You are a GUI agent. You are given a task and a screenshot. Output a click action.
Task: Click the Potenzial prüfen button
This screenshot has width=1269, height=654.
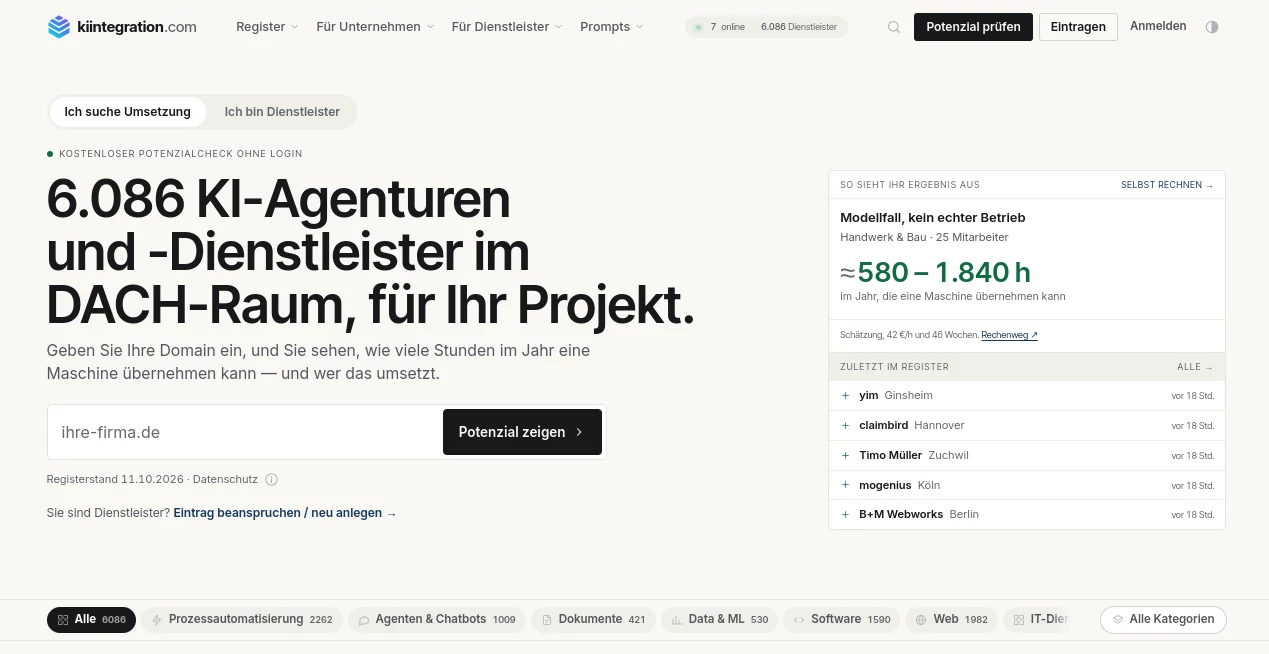click(x=973, y=27)
